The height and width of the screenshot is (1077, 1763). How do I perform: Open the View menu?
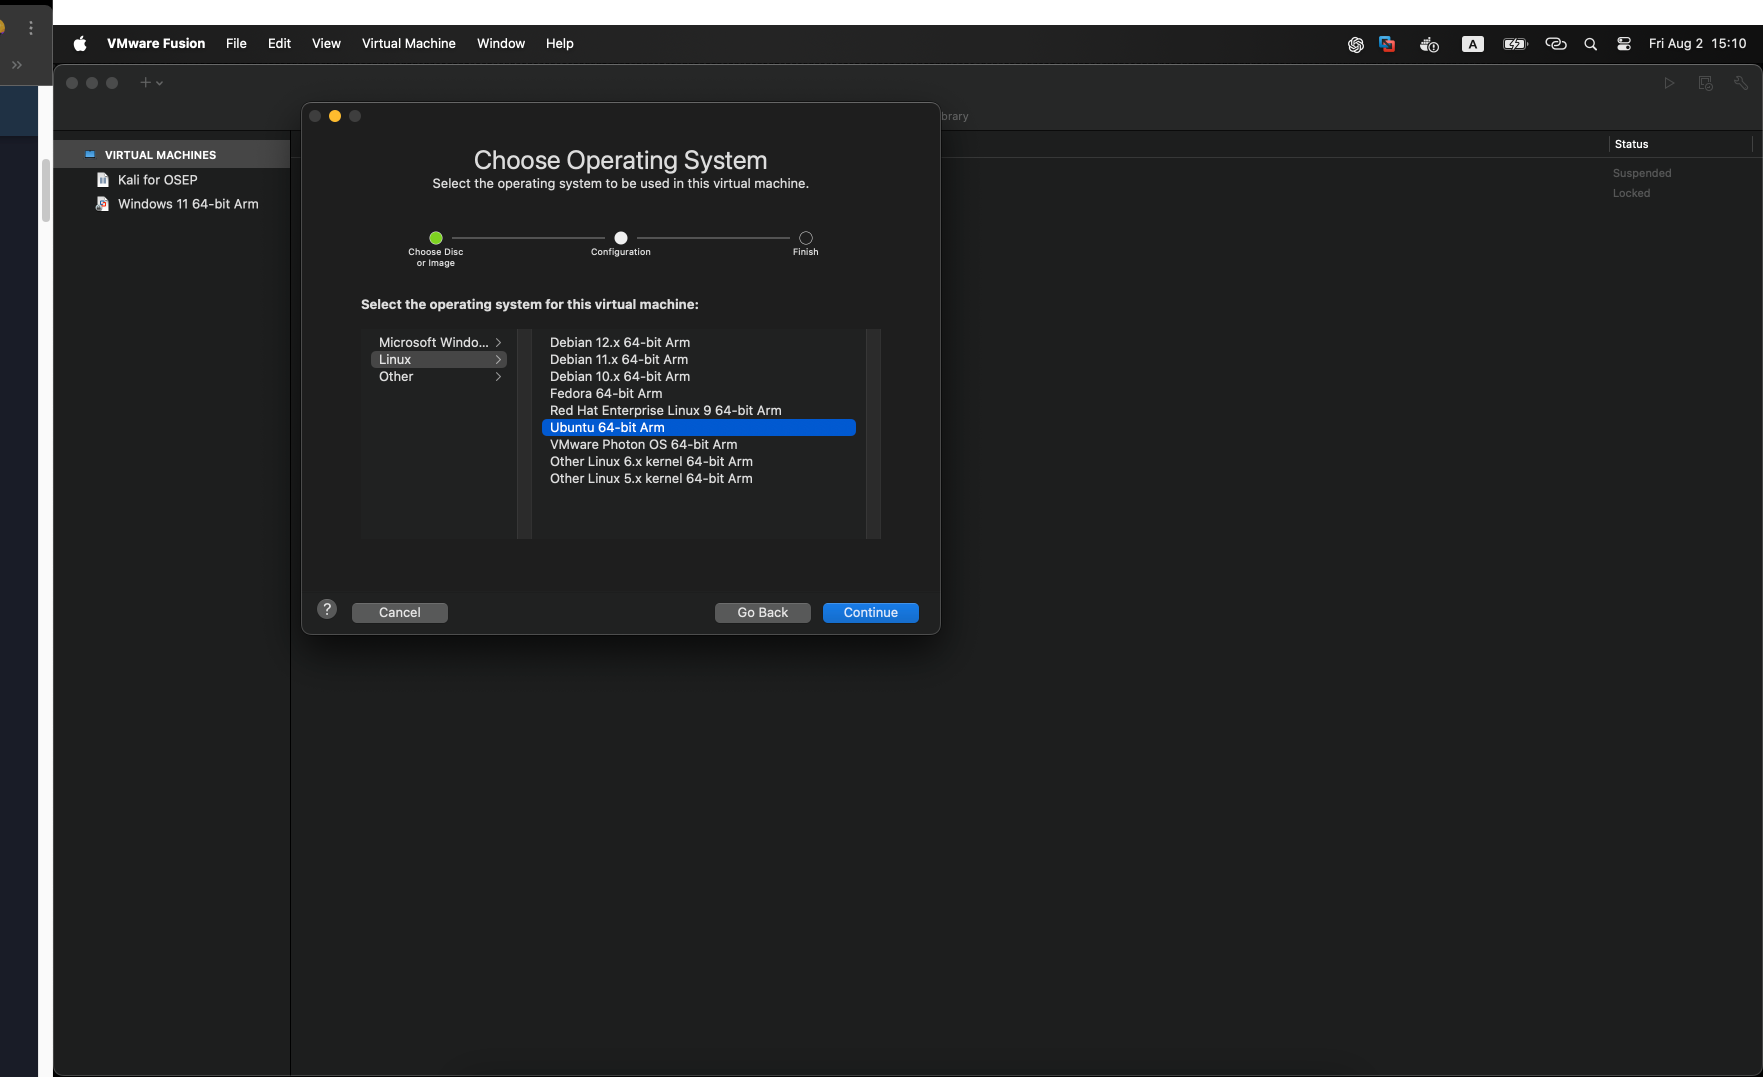(x=326, y=44)
